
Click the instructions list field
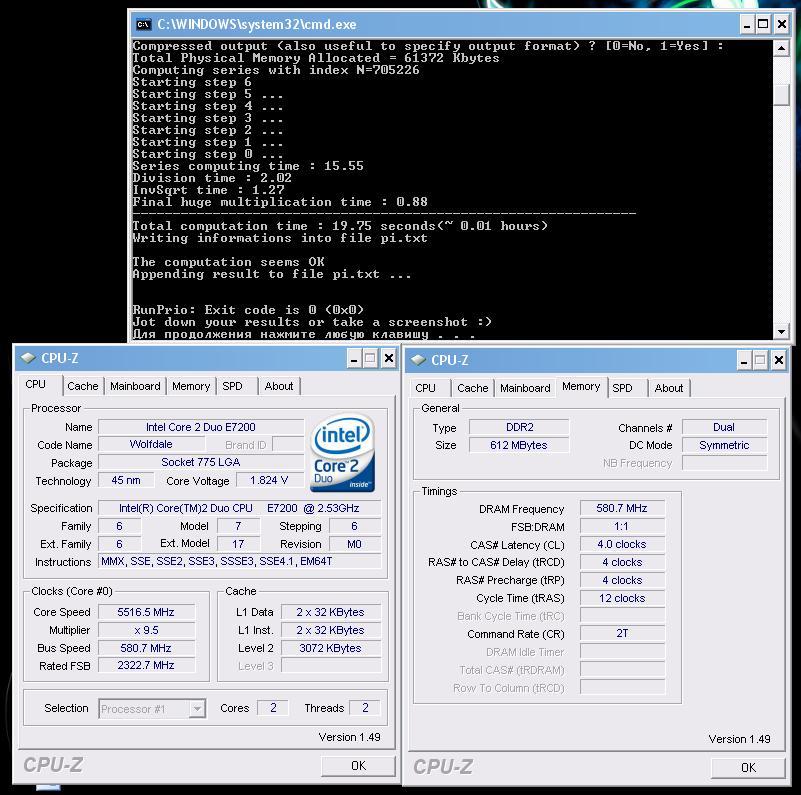240,561
